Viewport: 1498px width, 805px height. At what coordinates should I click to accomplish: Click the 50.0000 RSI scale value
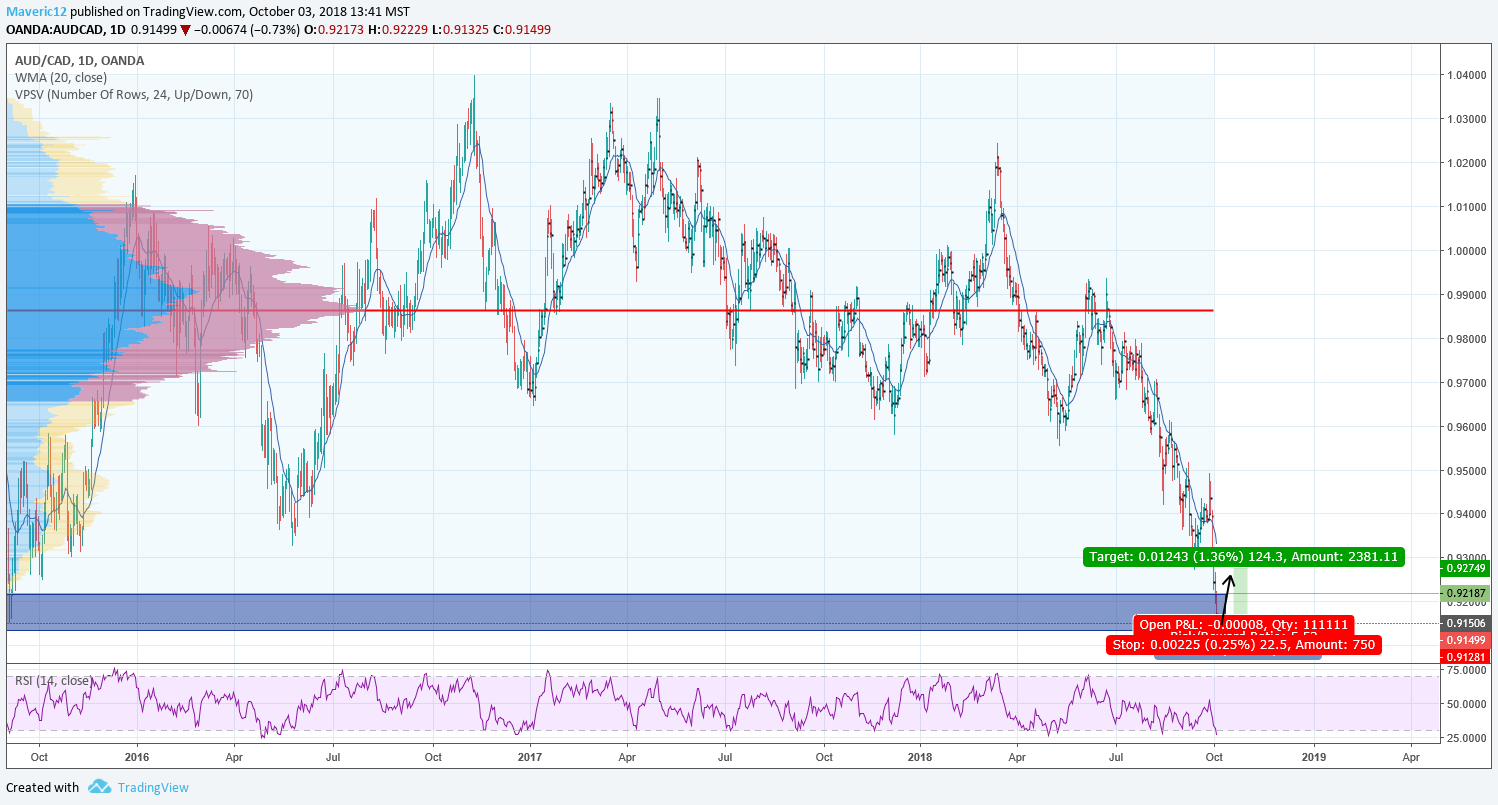1466,704
